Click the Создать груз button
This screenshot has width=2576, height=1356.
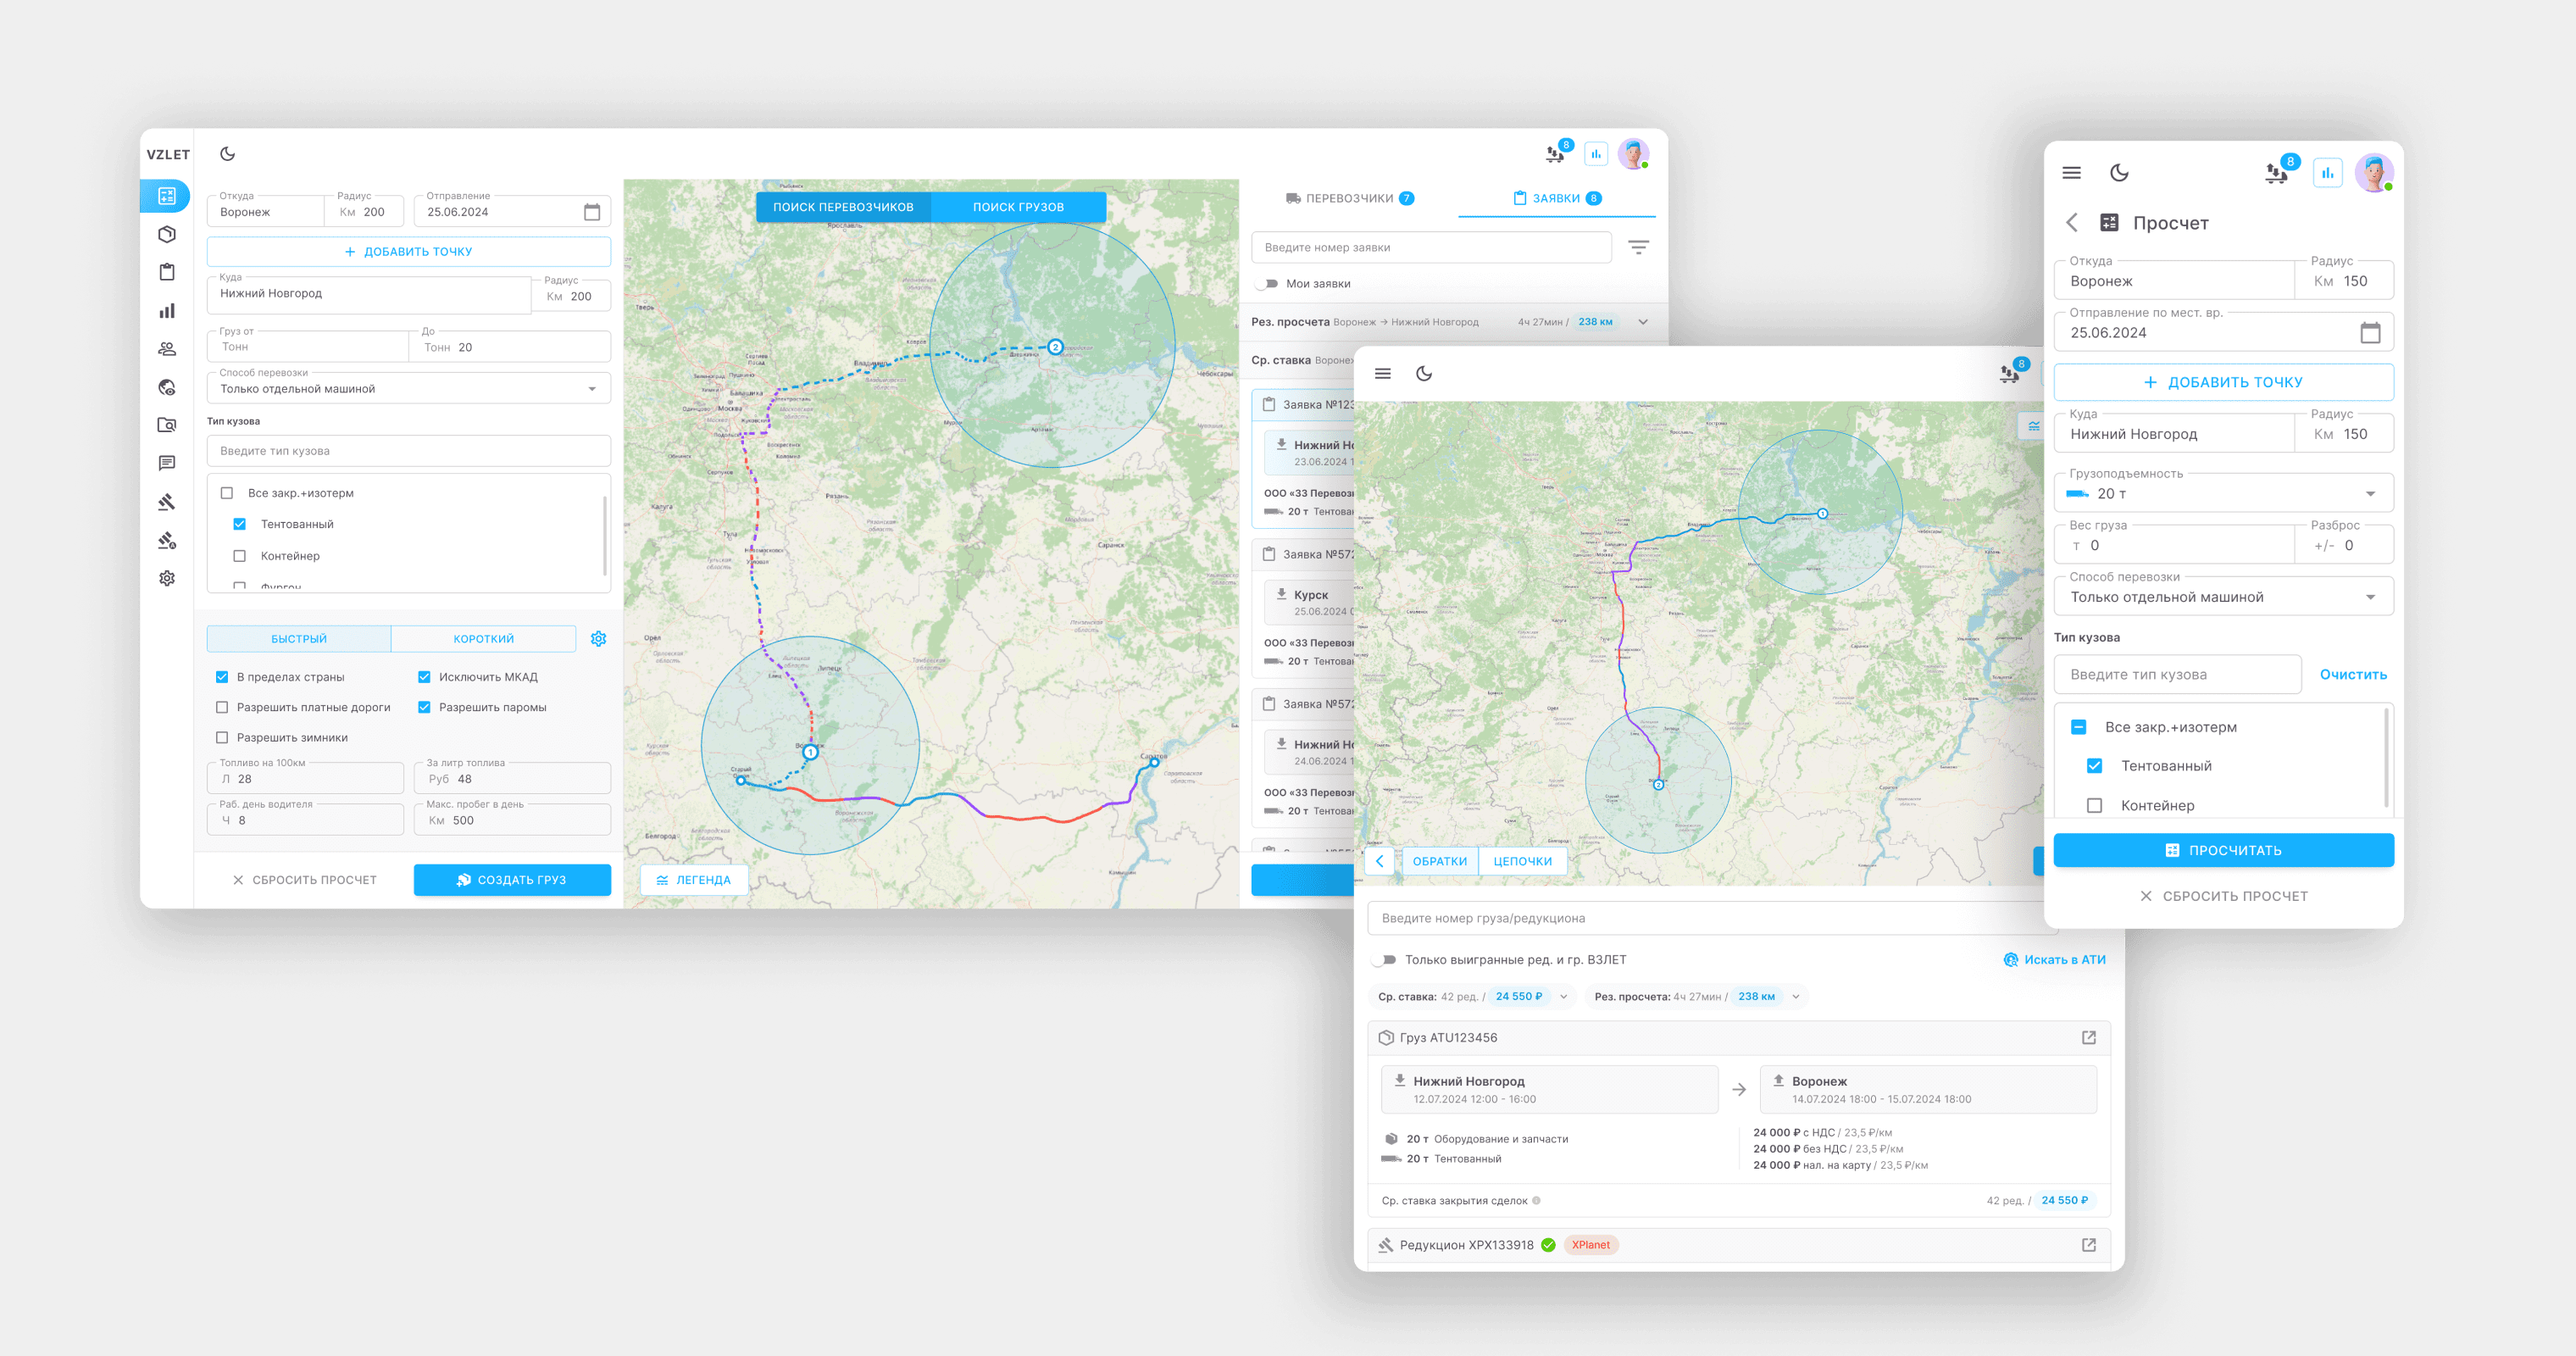(x=512, y=880)
